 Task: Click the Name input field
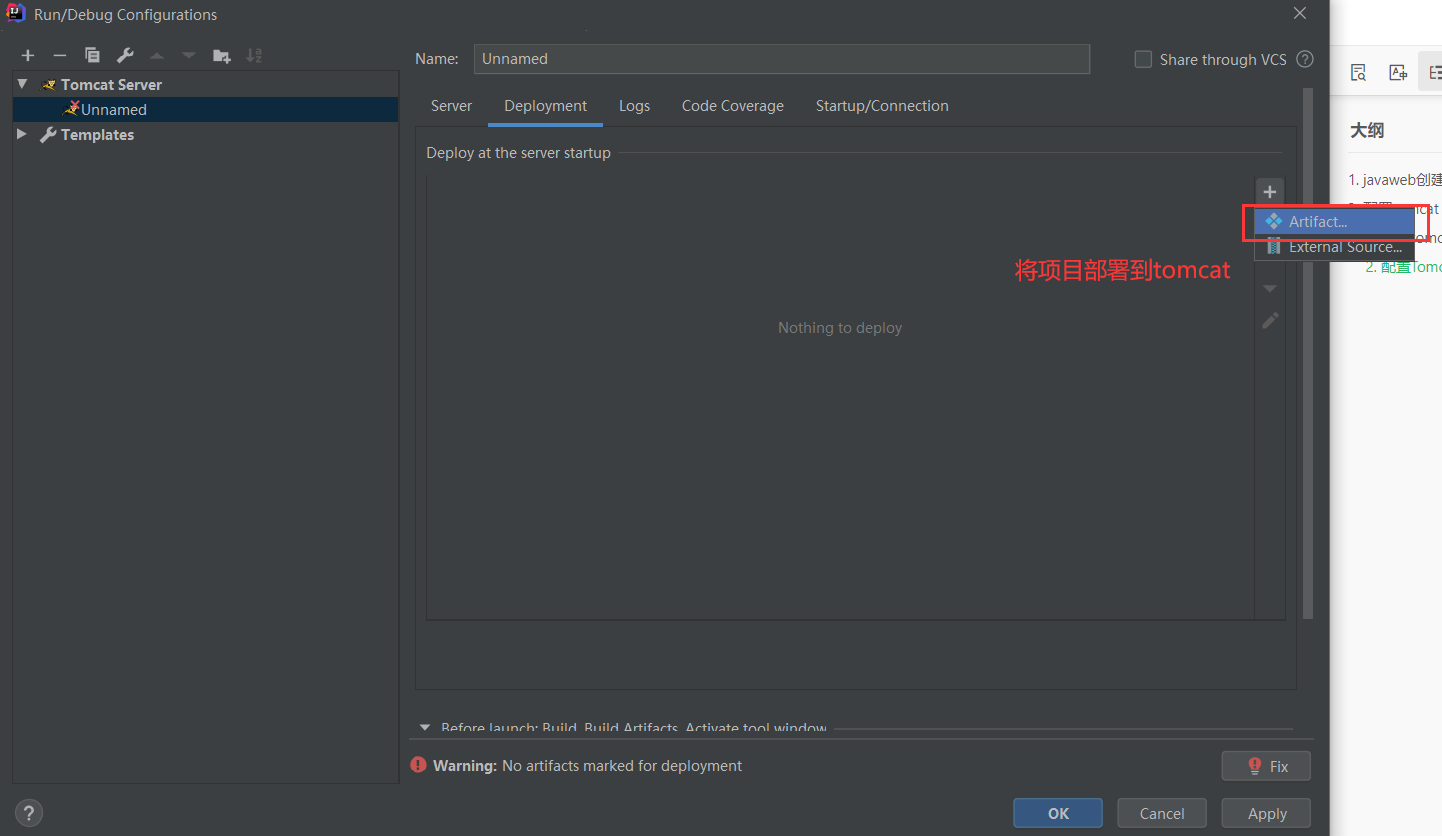tap(782, 59)
